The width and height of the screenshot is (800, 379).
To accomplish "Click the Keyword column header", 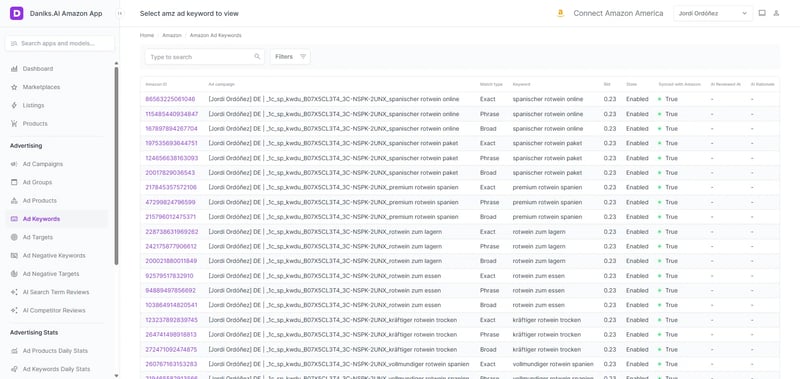I will tap(521, 84).
